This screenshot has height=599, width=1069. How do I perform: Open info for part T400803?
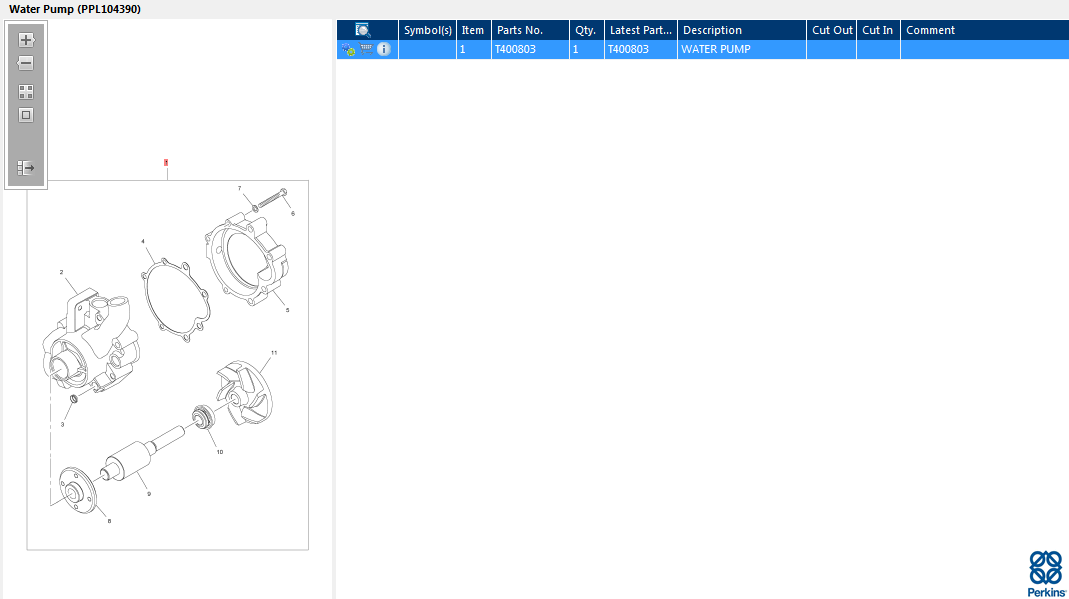coord(384,49)
